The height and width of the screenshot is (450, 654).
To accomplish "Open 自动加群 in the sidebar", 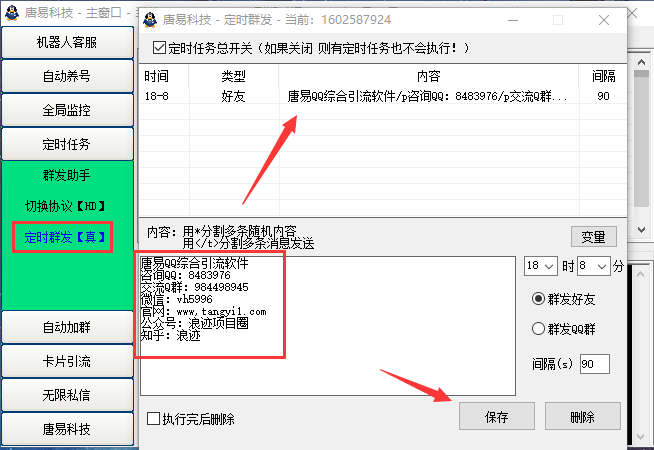I will tap(67, 327).
